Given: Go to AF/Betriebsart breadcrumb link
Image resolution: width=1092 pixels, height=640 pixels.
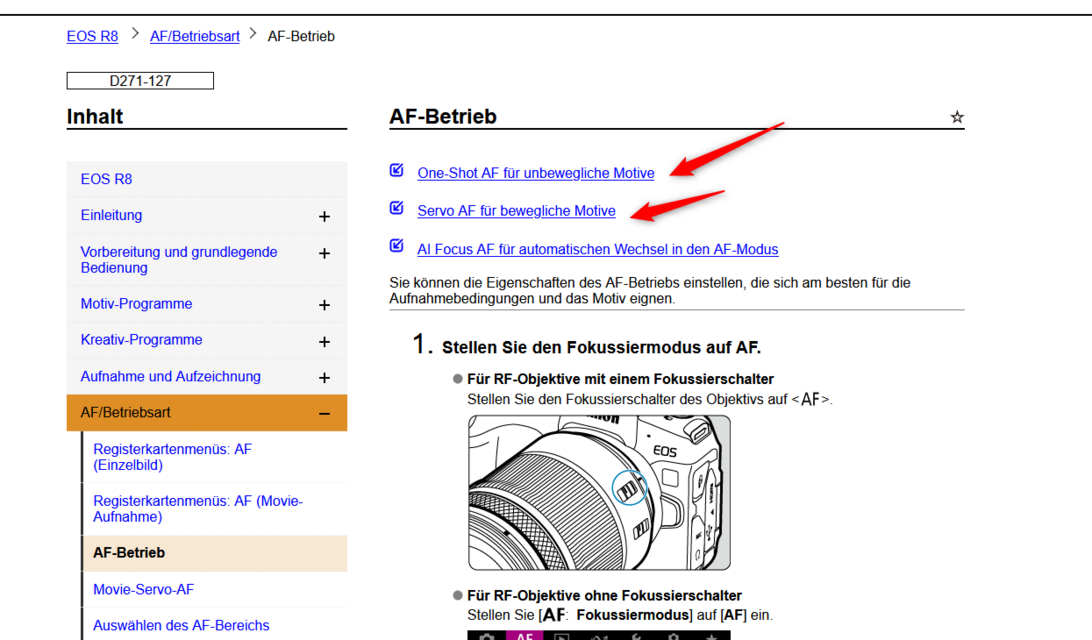Looking at the screenshot, I should pos(195,36).
